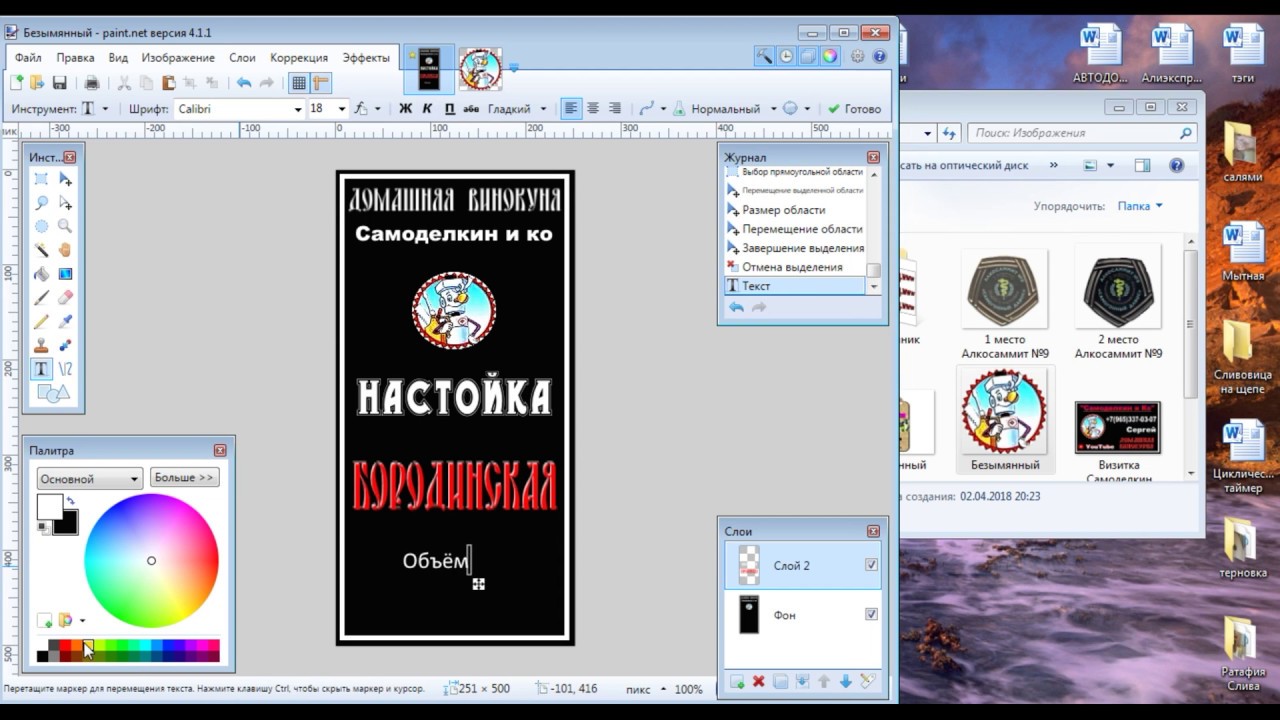Viewport: 1280px width, 720px height.
Task: Open Упорядочить Папка dropdown in Explorer window
Action: click(1140, 206)
